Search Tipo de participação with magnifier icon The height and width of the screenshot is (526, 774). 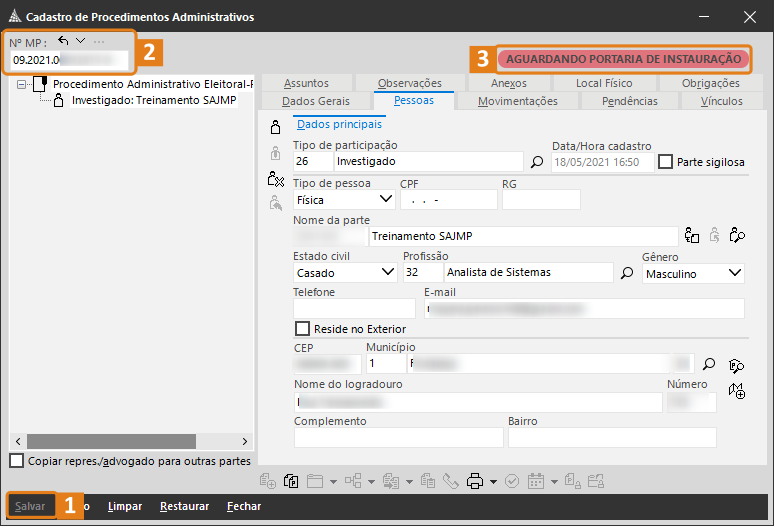tap(537, 162)
